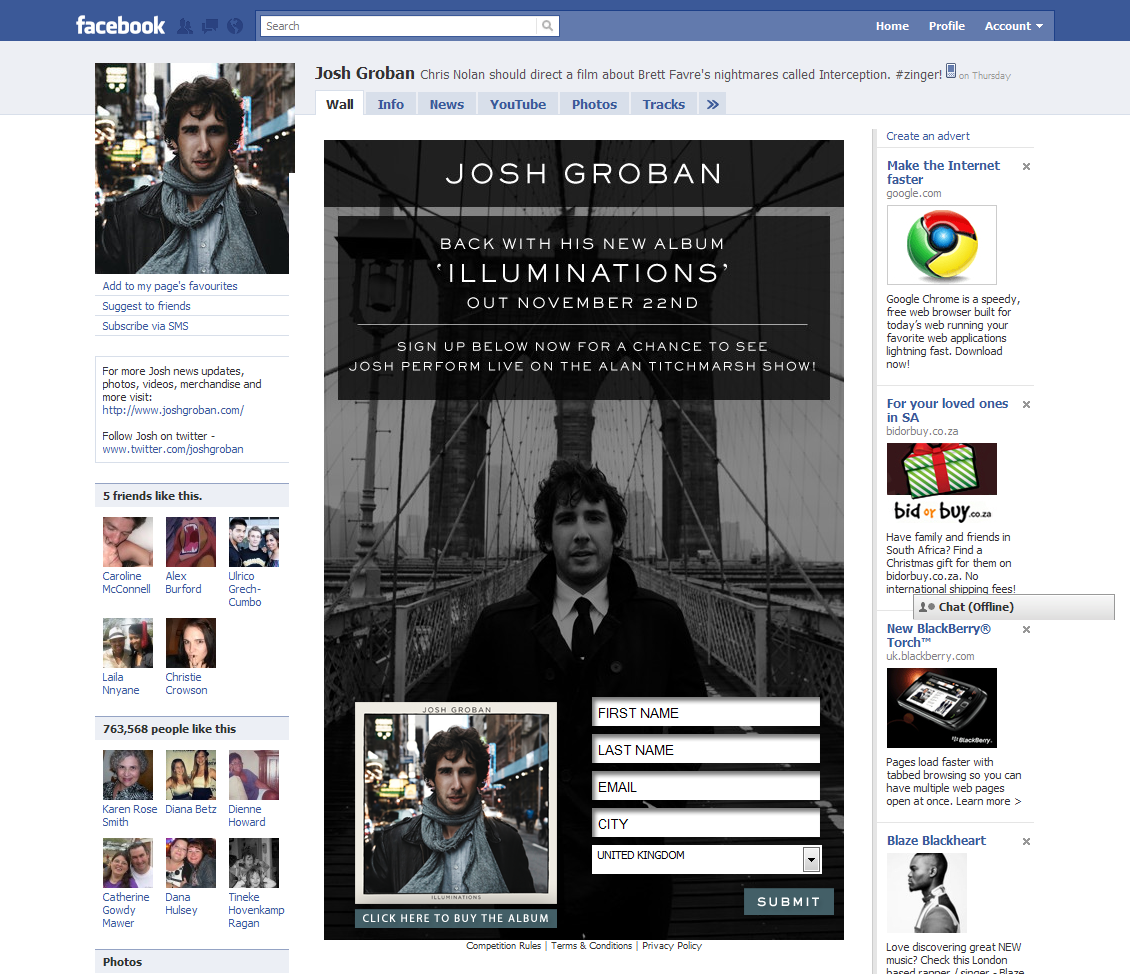Viewport: 1130px width, 974px height.
Task: Click Josh Groban's main profile photo
Action: click(192, 168)
